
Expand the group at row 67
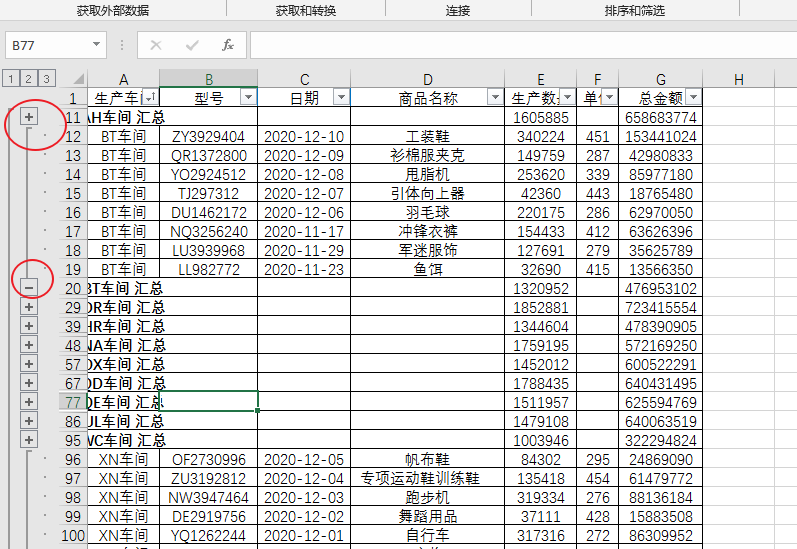(x=29, y=383)
